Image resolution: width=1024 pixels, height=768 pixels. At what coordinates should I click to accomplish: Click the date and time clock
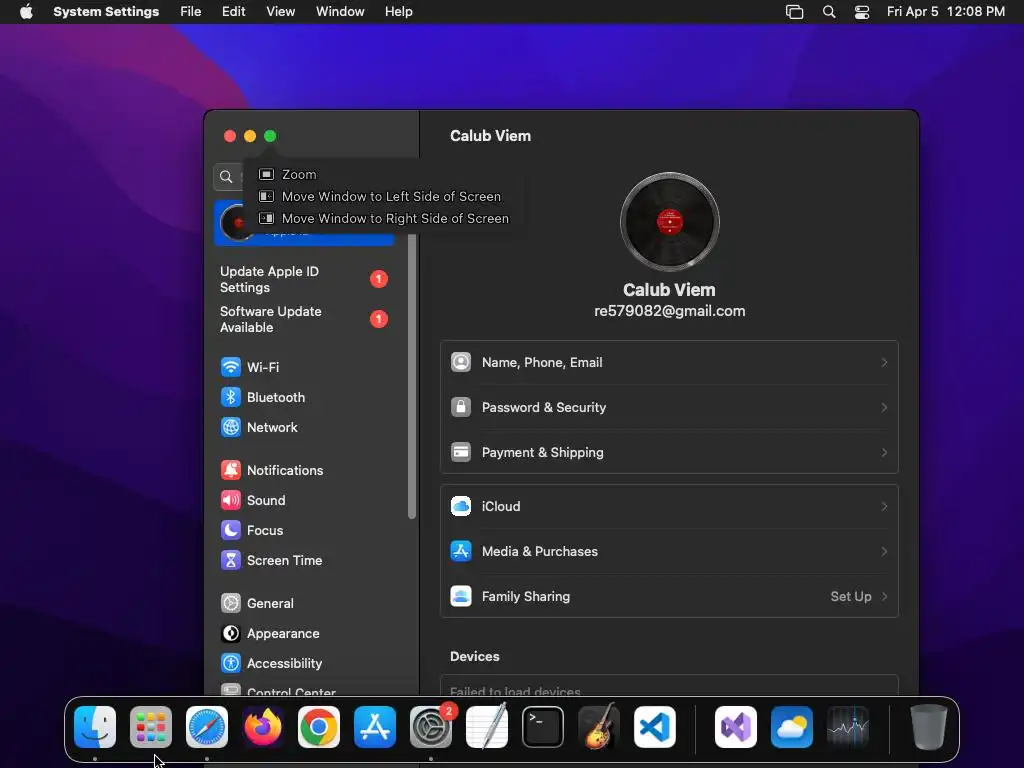(x=946, y=12)
